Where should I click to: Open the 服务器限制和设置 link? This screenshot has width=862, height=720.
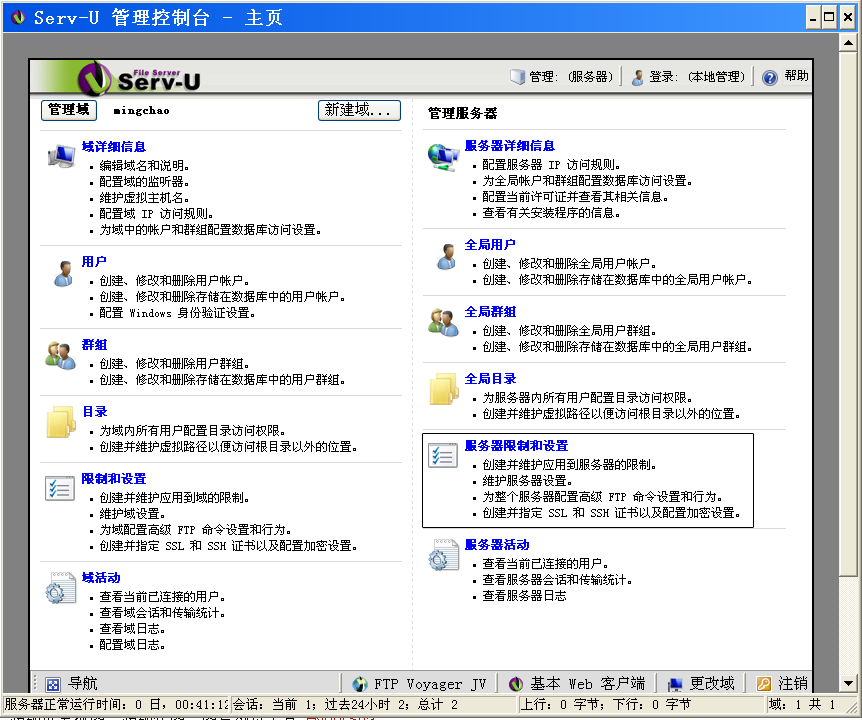[x=516, y=445]
